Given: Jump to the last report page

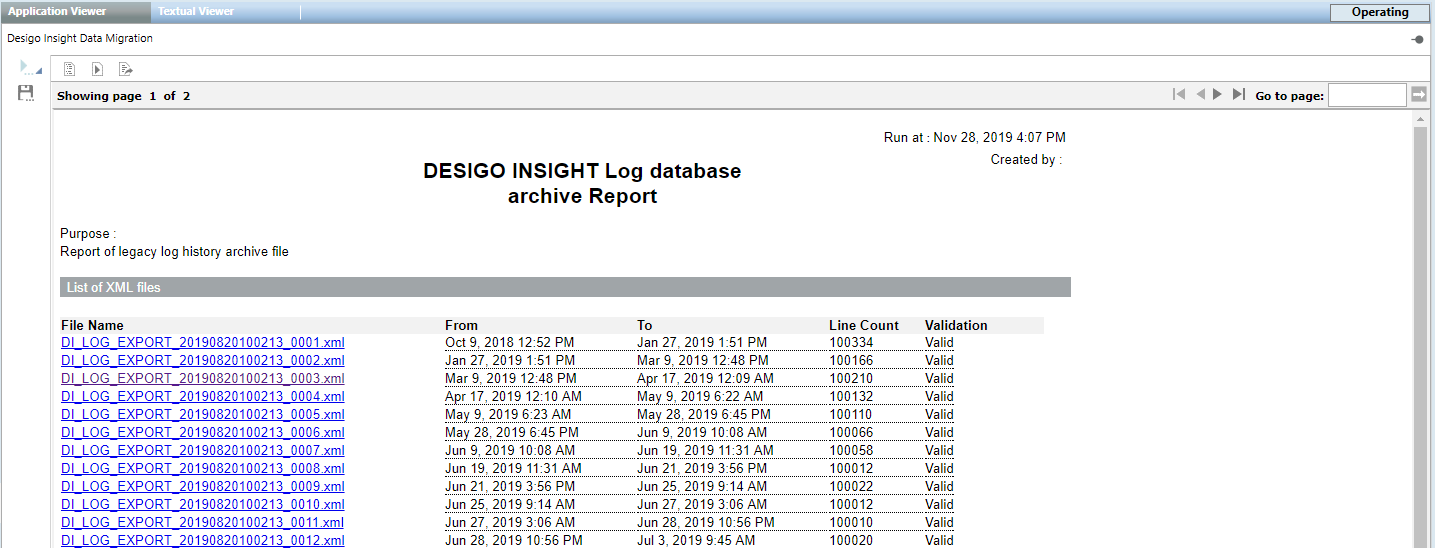Looking at the screenshot, I should pyautogui.click(x=1238, y=94).
